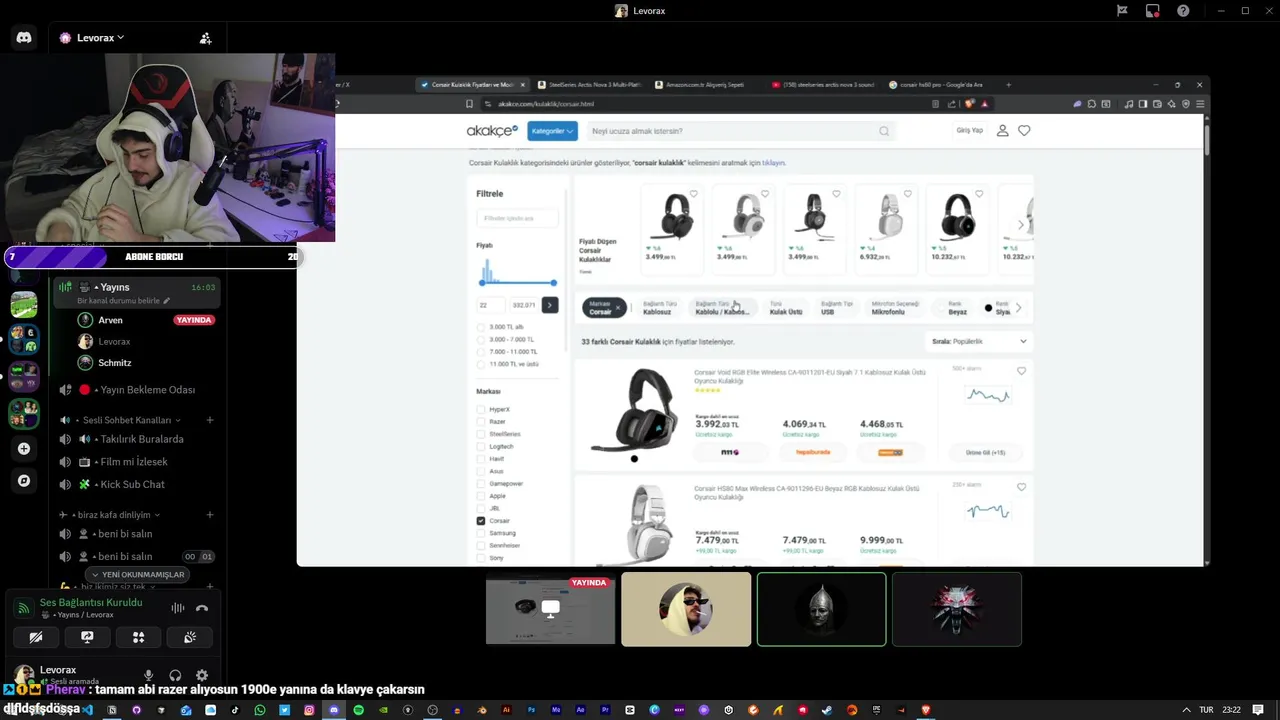The image size is (1280, 720).
Task: Open a new browser tab with plus
Action: 1008,85
